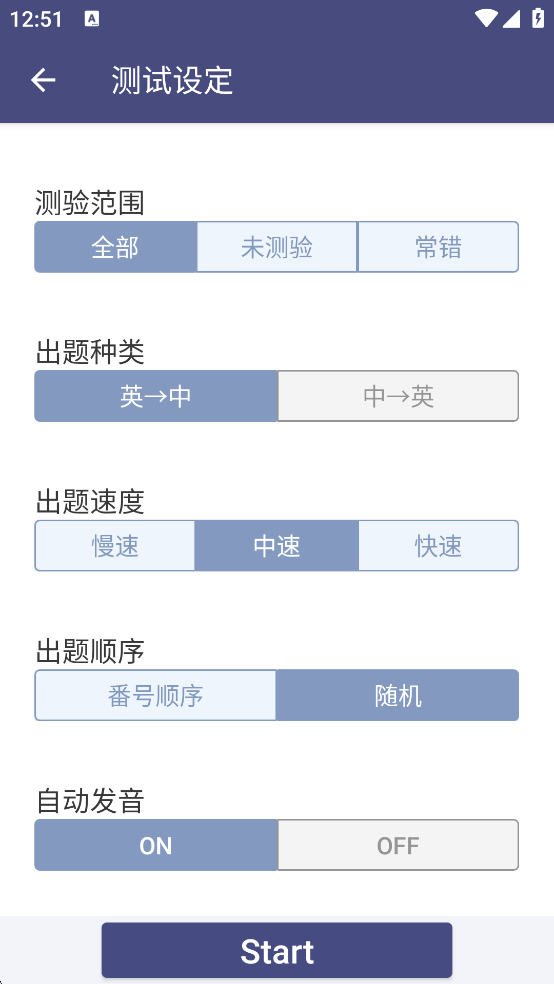Tap the 测试设定 page title
554x984 pixels.
(173, 80)
